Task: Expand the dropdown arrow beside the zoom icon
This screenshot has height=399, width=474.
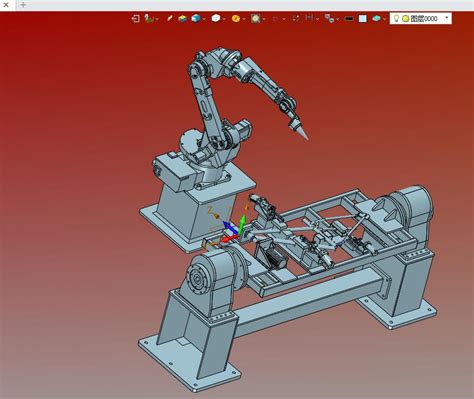Action: [264, 19]
